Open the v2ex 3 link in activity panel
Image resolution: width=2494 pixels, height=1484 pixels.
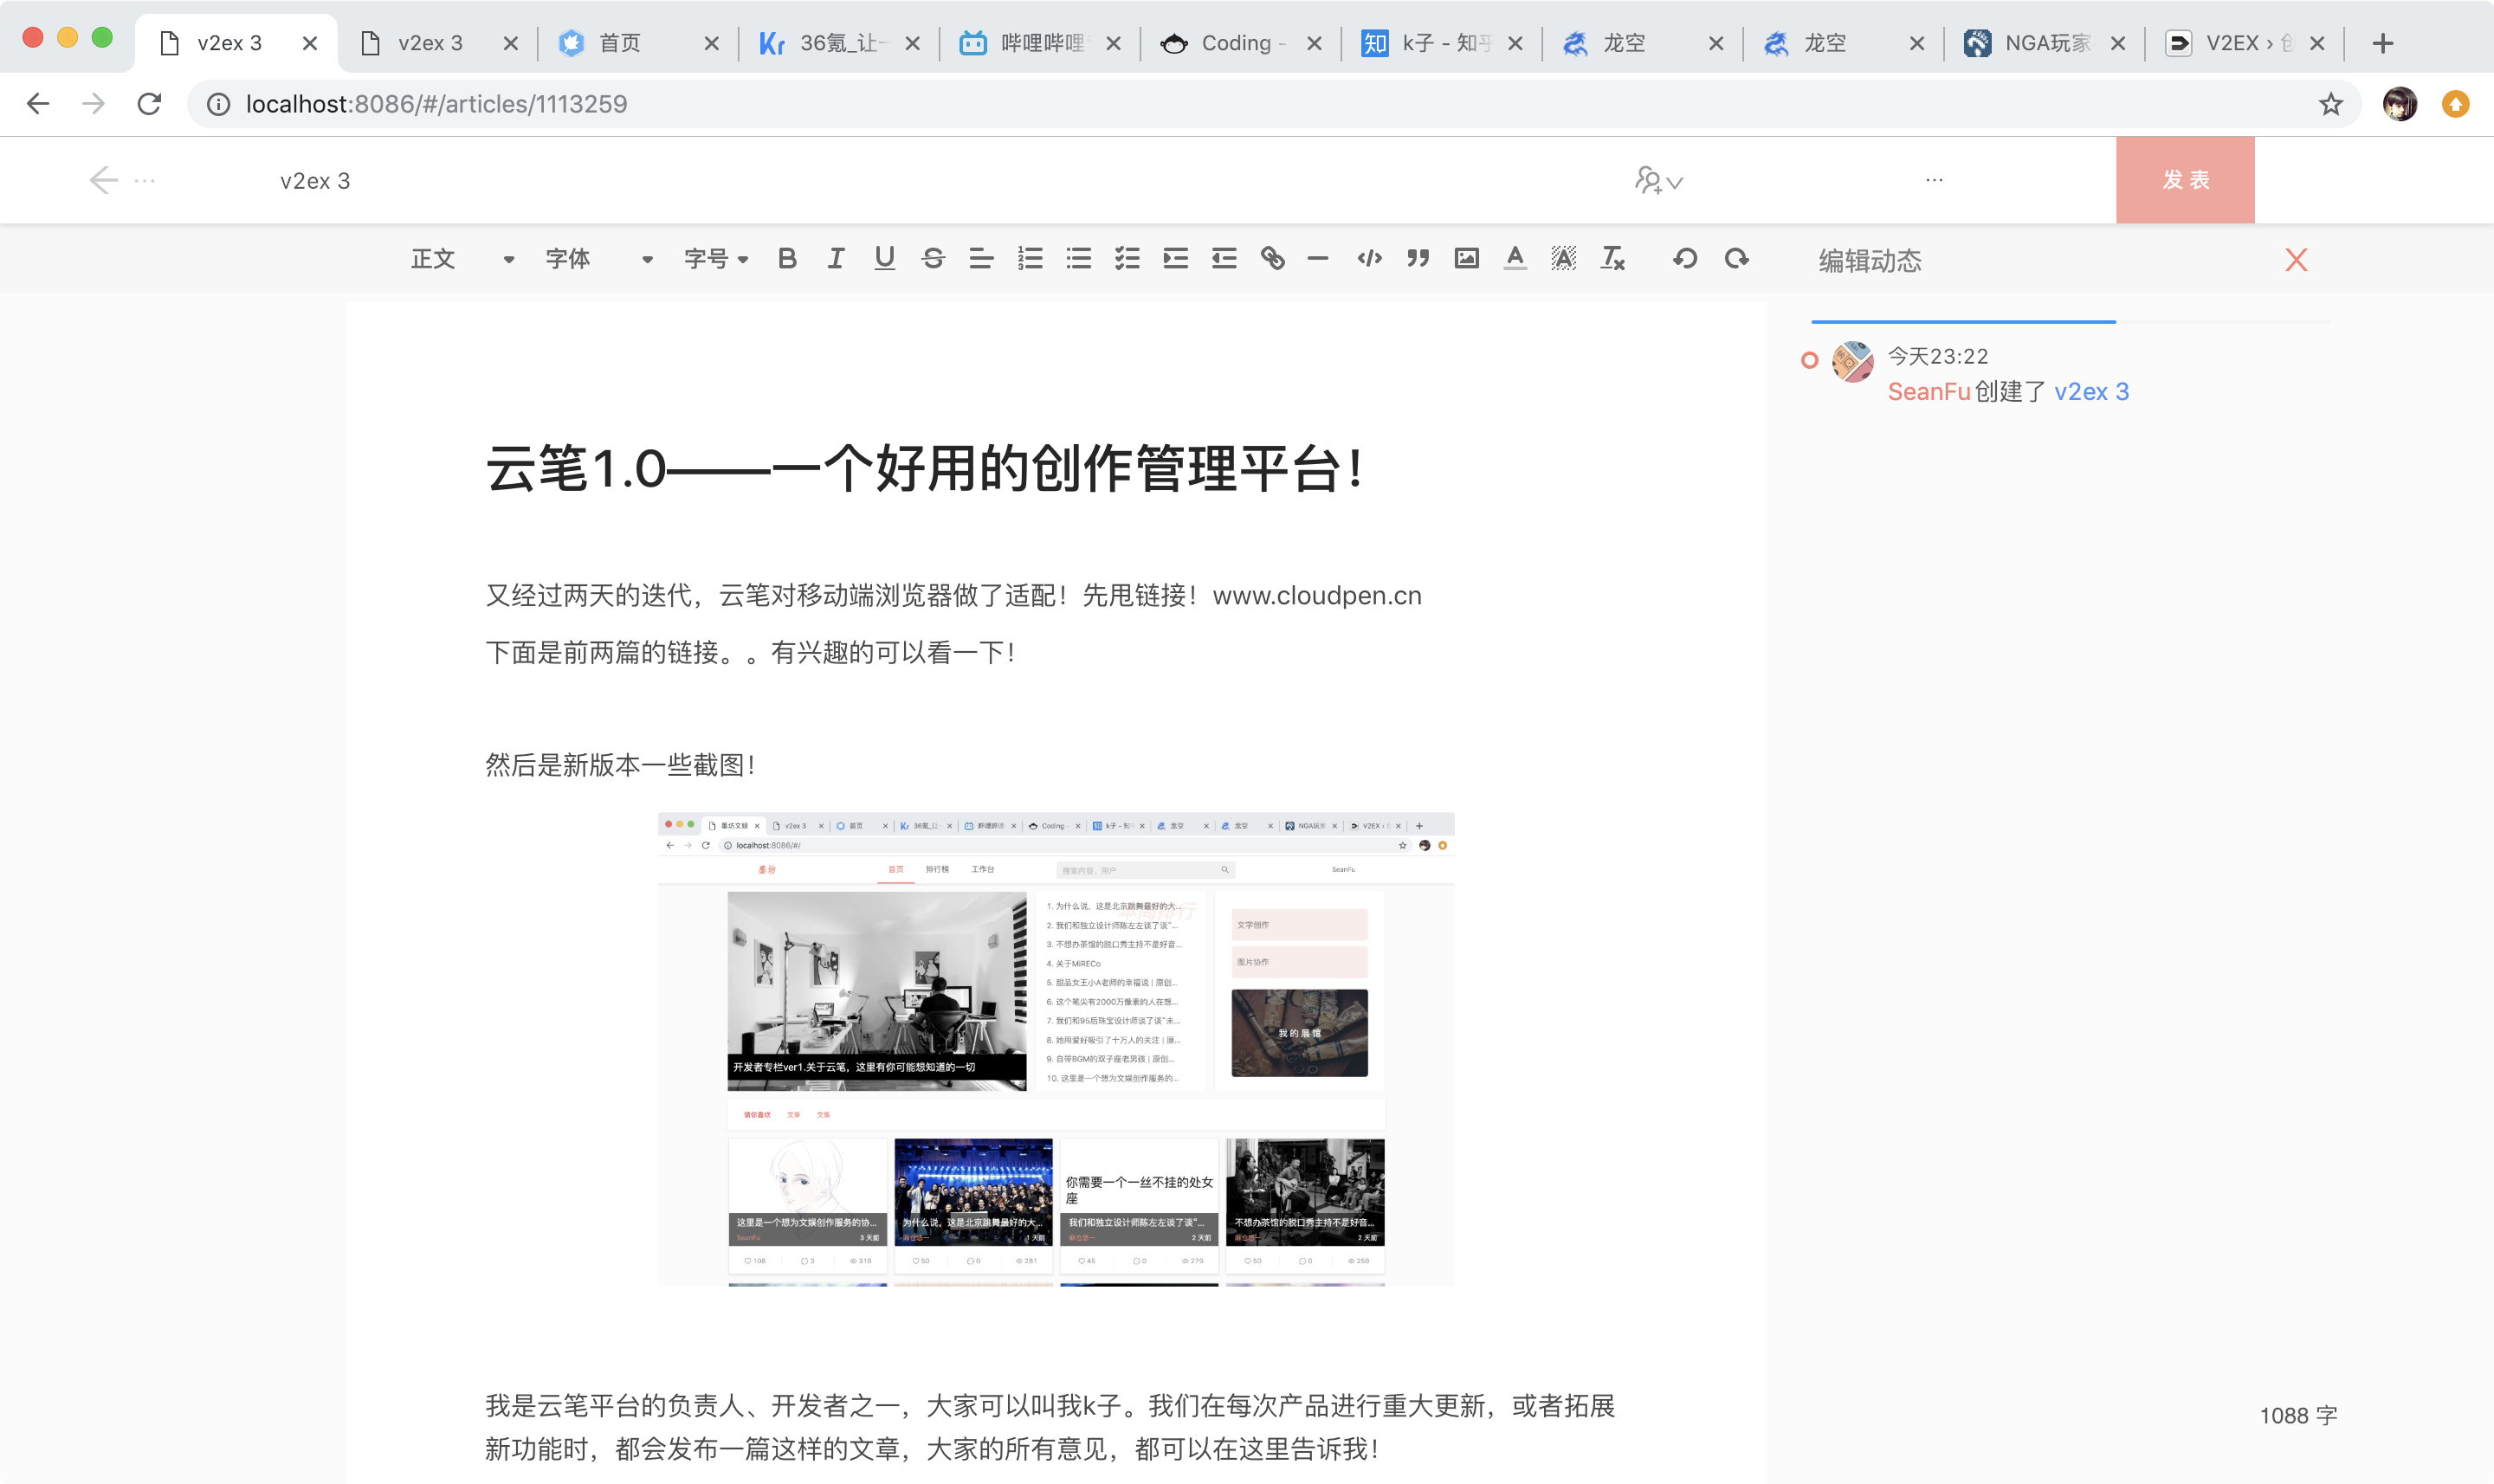[2091, 392]
